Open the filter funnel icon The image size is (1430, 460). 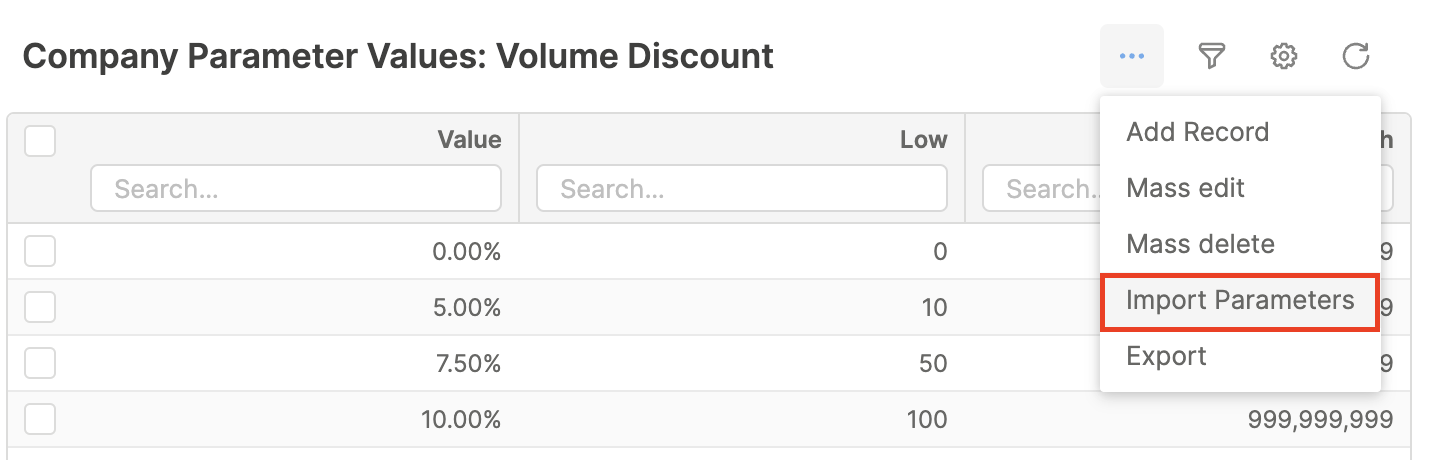(x=1212, y=56)
